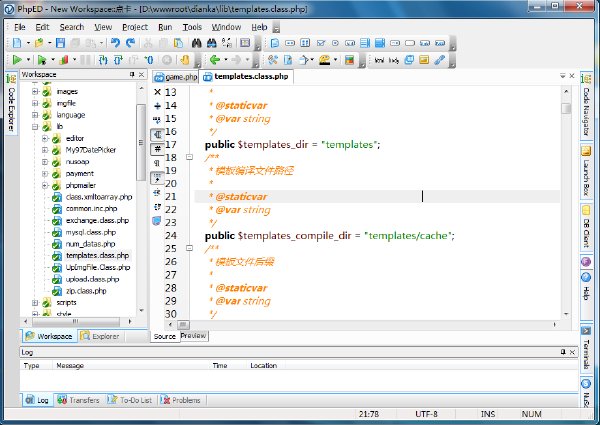Pin the Workspace panel
This screenshot has width=600, height=425.
(x=132, y=74)
